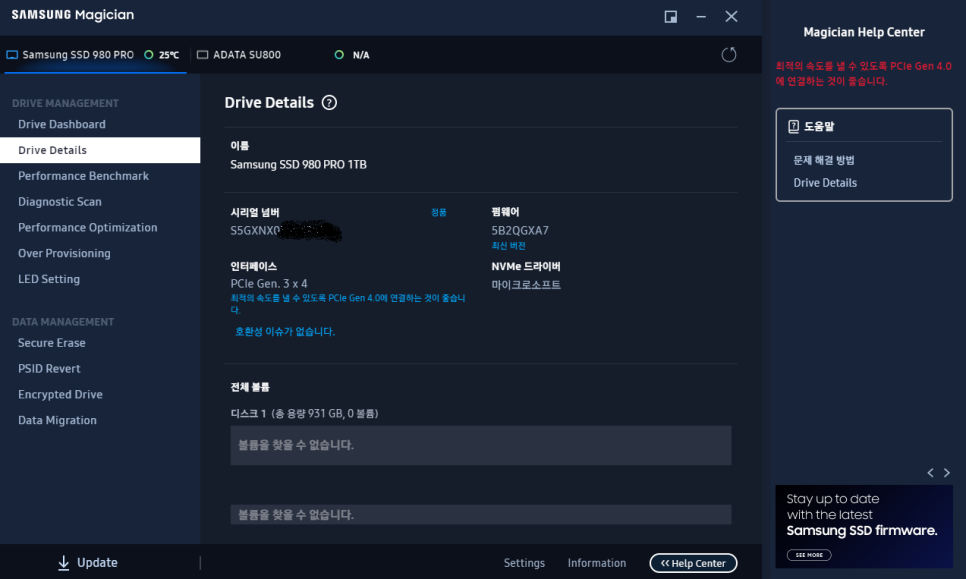Open PSID Revert
The height and width of the screenshot is (579, 966).
49,369
